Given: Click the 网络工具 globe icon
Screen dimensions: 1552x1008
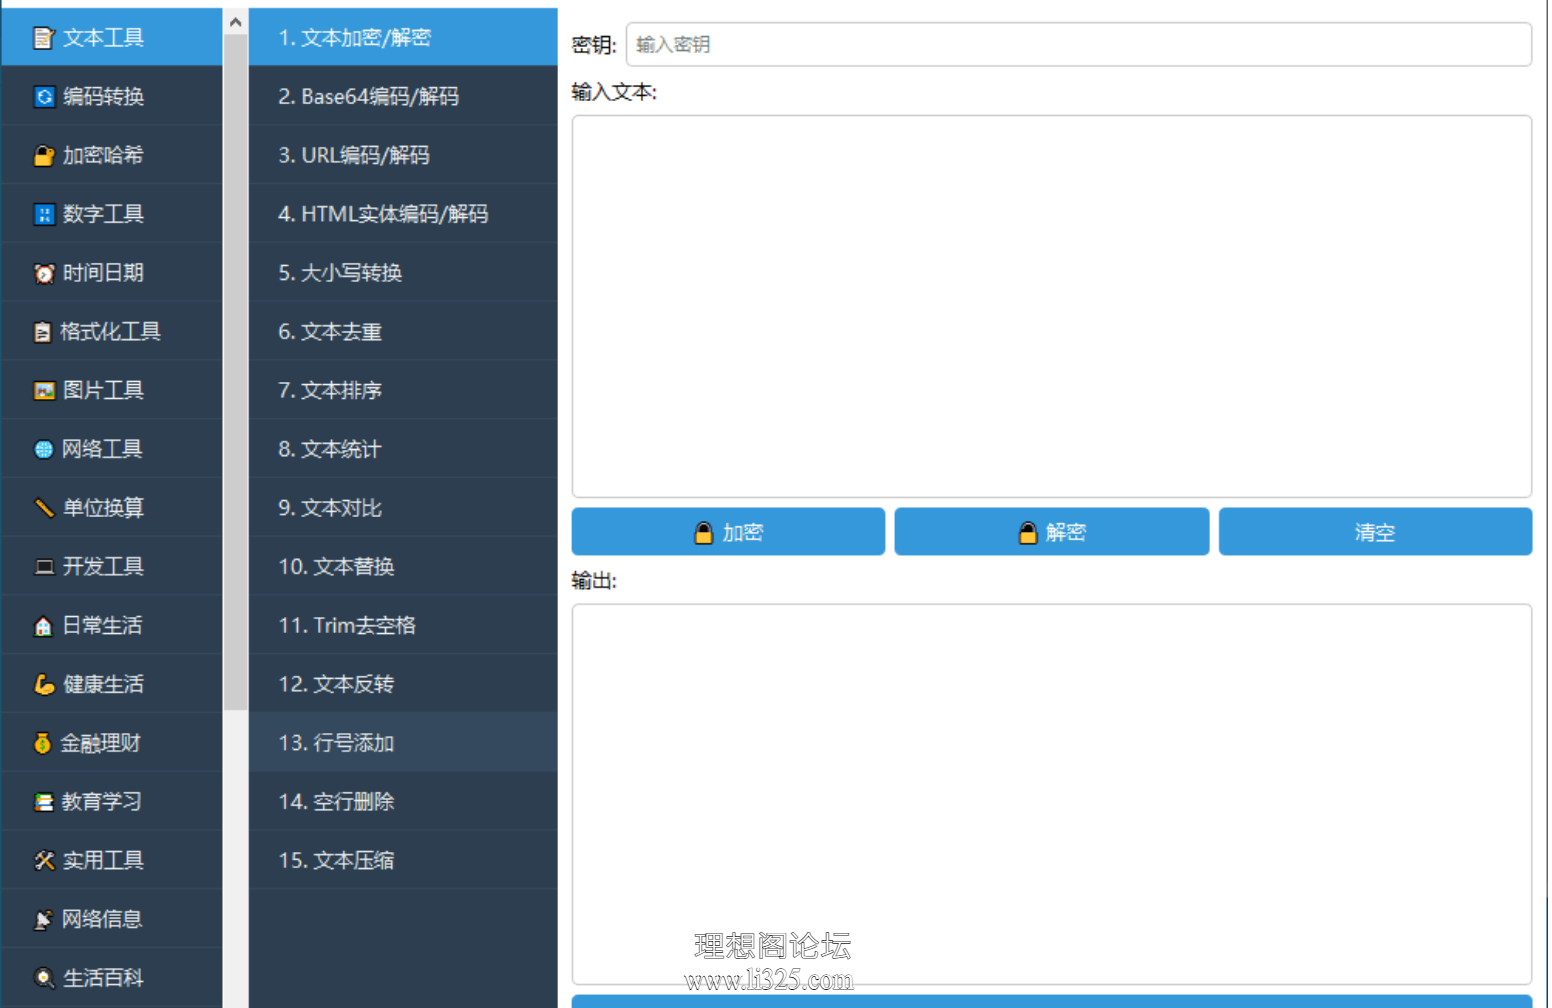Looking at the screenshot, I should click(44, 450).
